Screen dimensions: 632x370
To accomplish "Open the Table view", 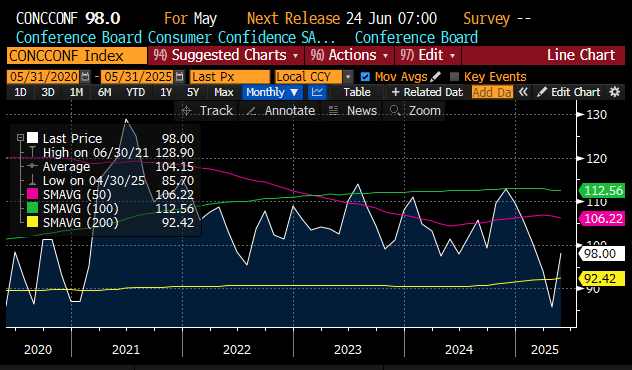I will [x=357, y=92].
